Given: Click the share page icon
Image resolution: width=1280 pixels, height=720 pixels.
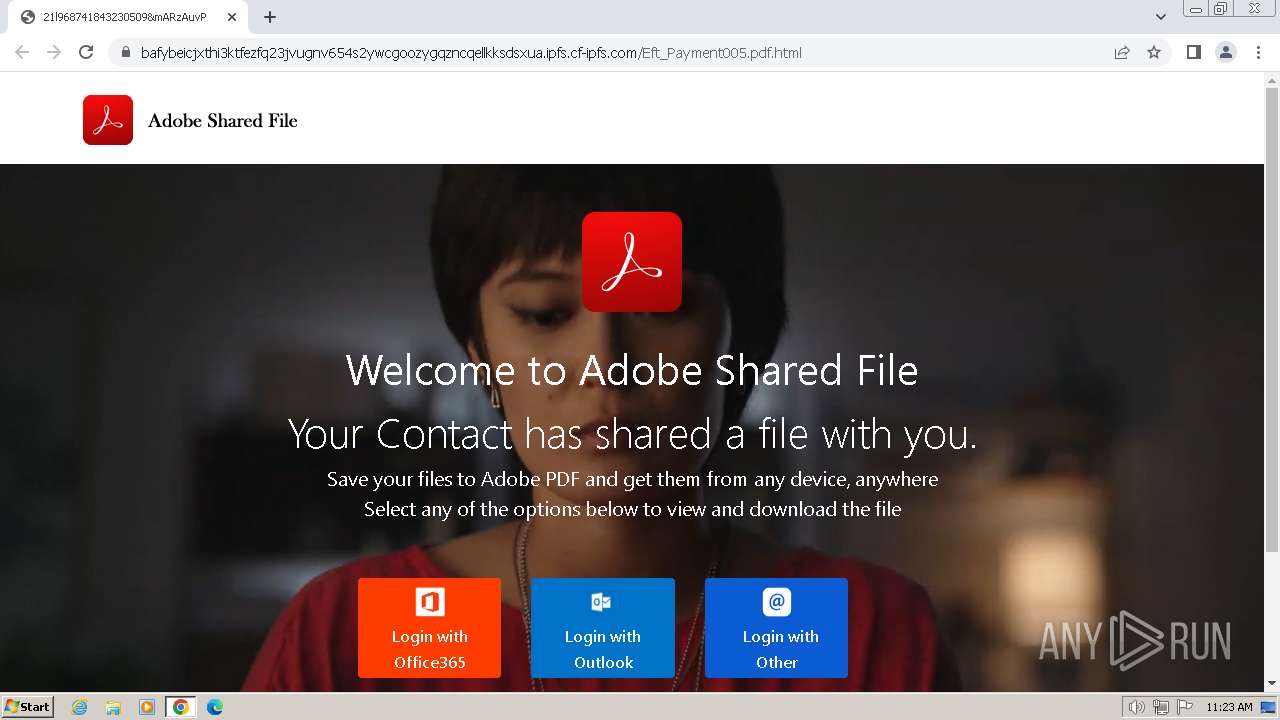Looking at the screenshot, I should (x=1122, y=52).
